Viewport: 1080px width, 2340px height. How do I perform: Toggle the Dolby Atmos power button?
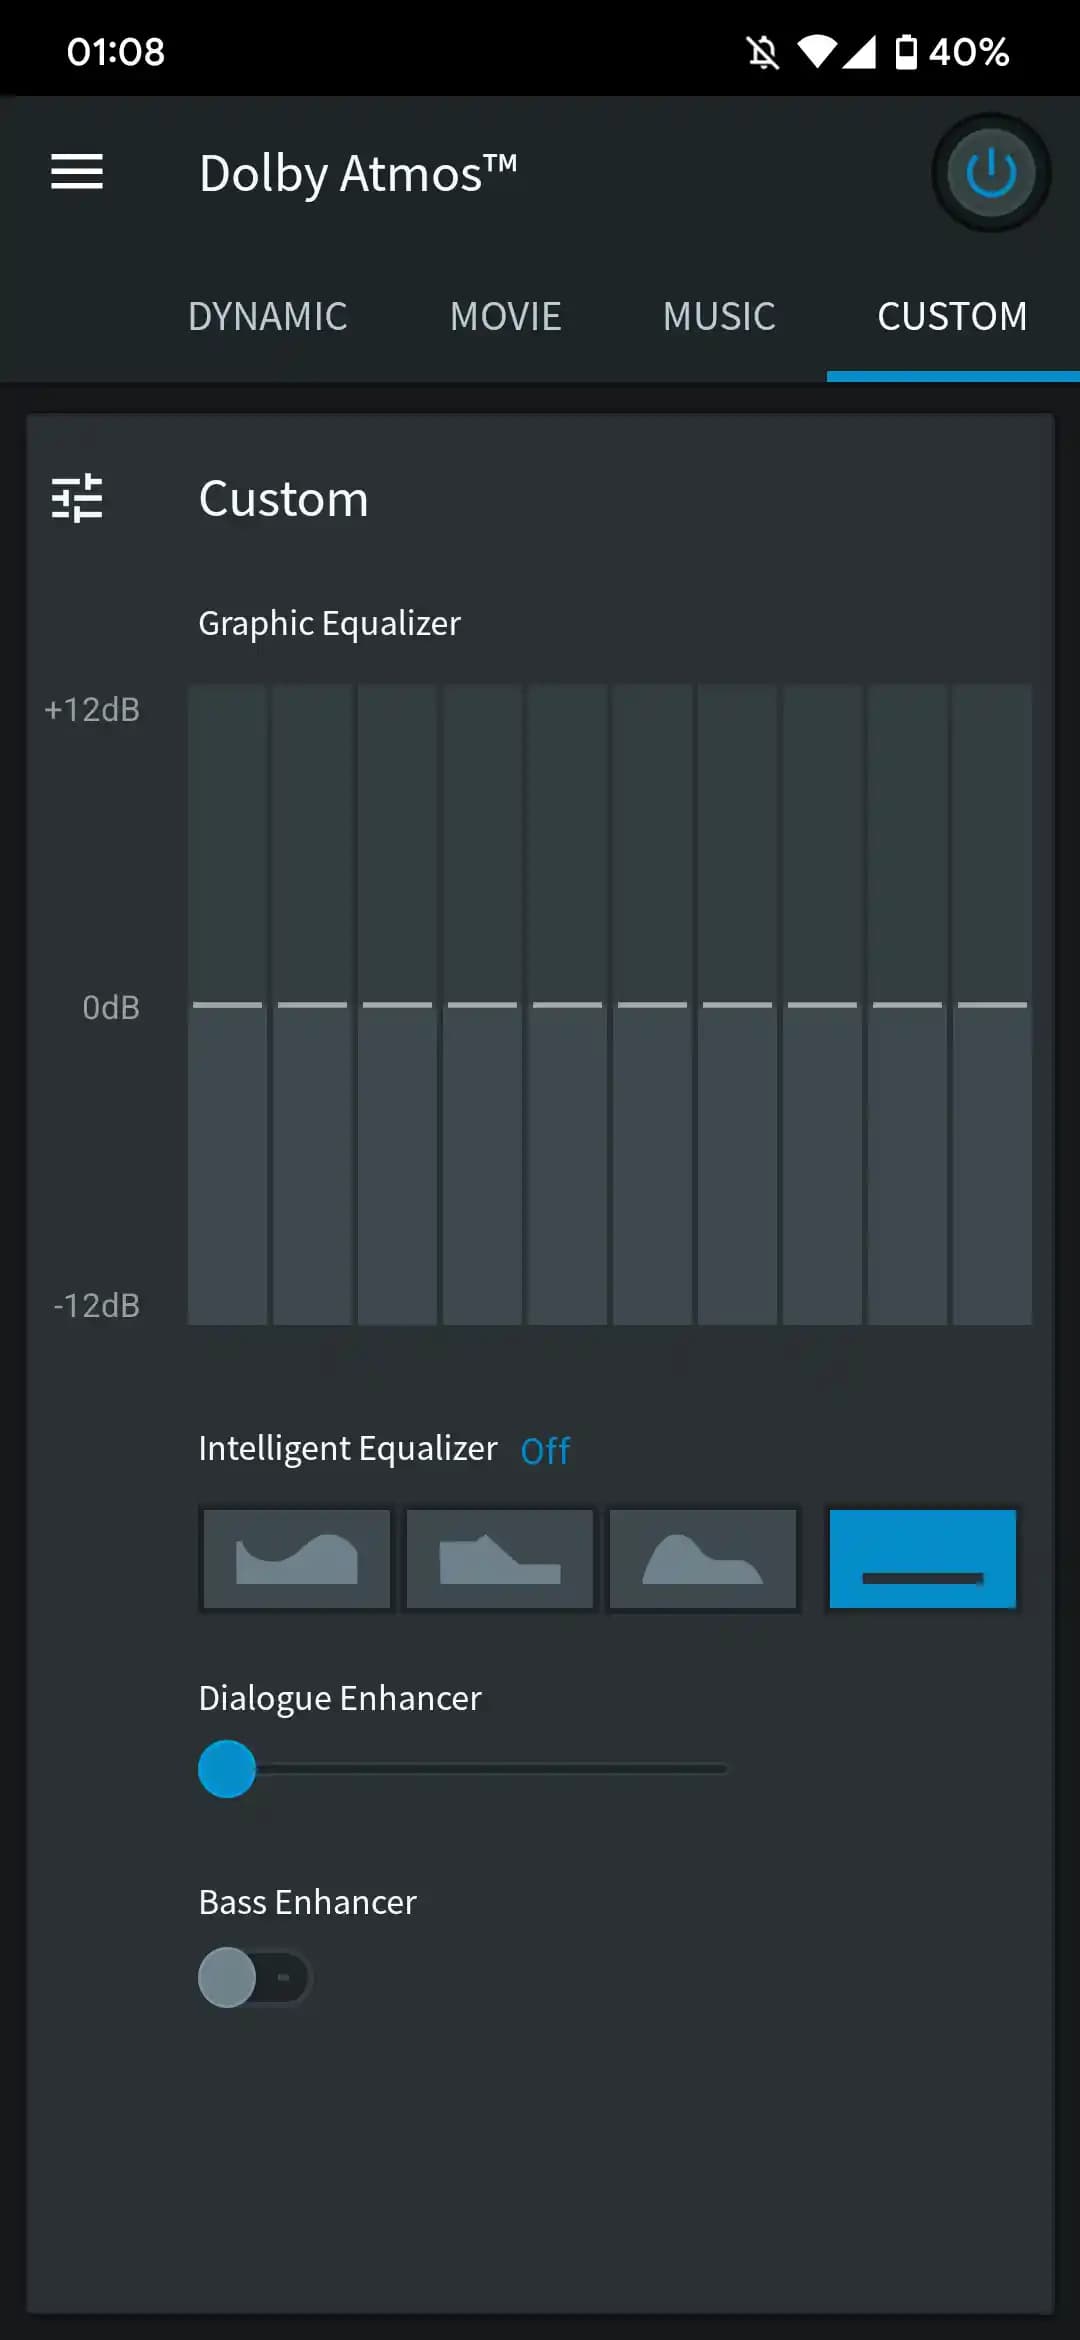[990, 172]
